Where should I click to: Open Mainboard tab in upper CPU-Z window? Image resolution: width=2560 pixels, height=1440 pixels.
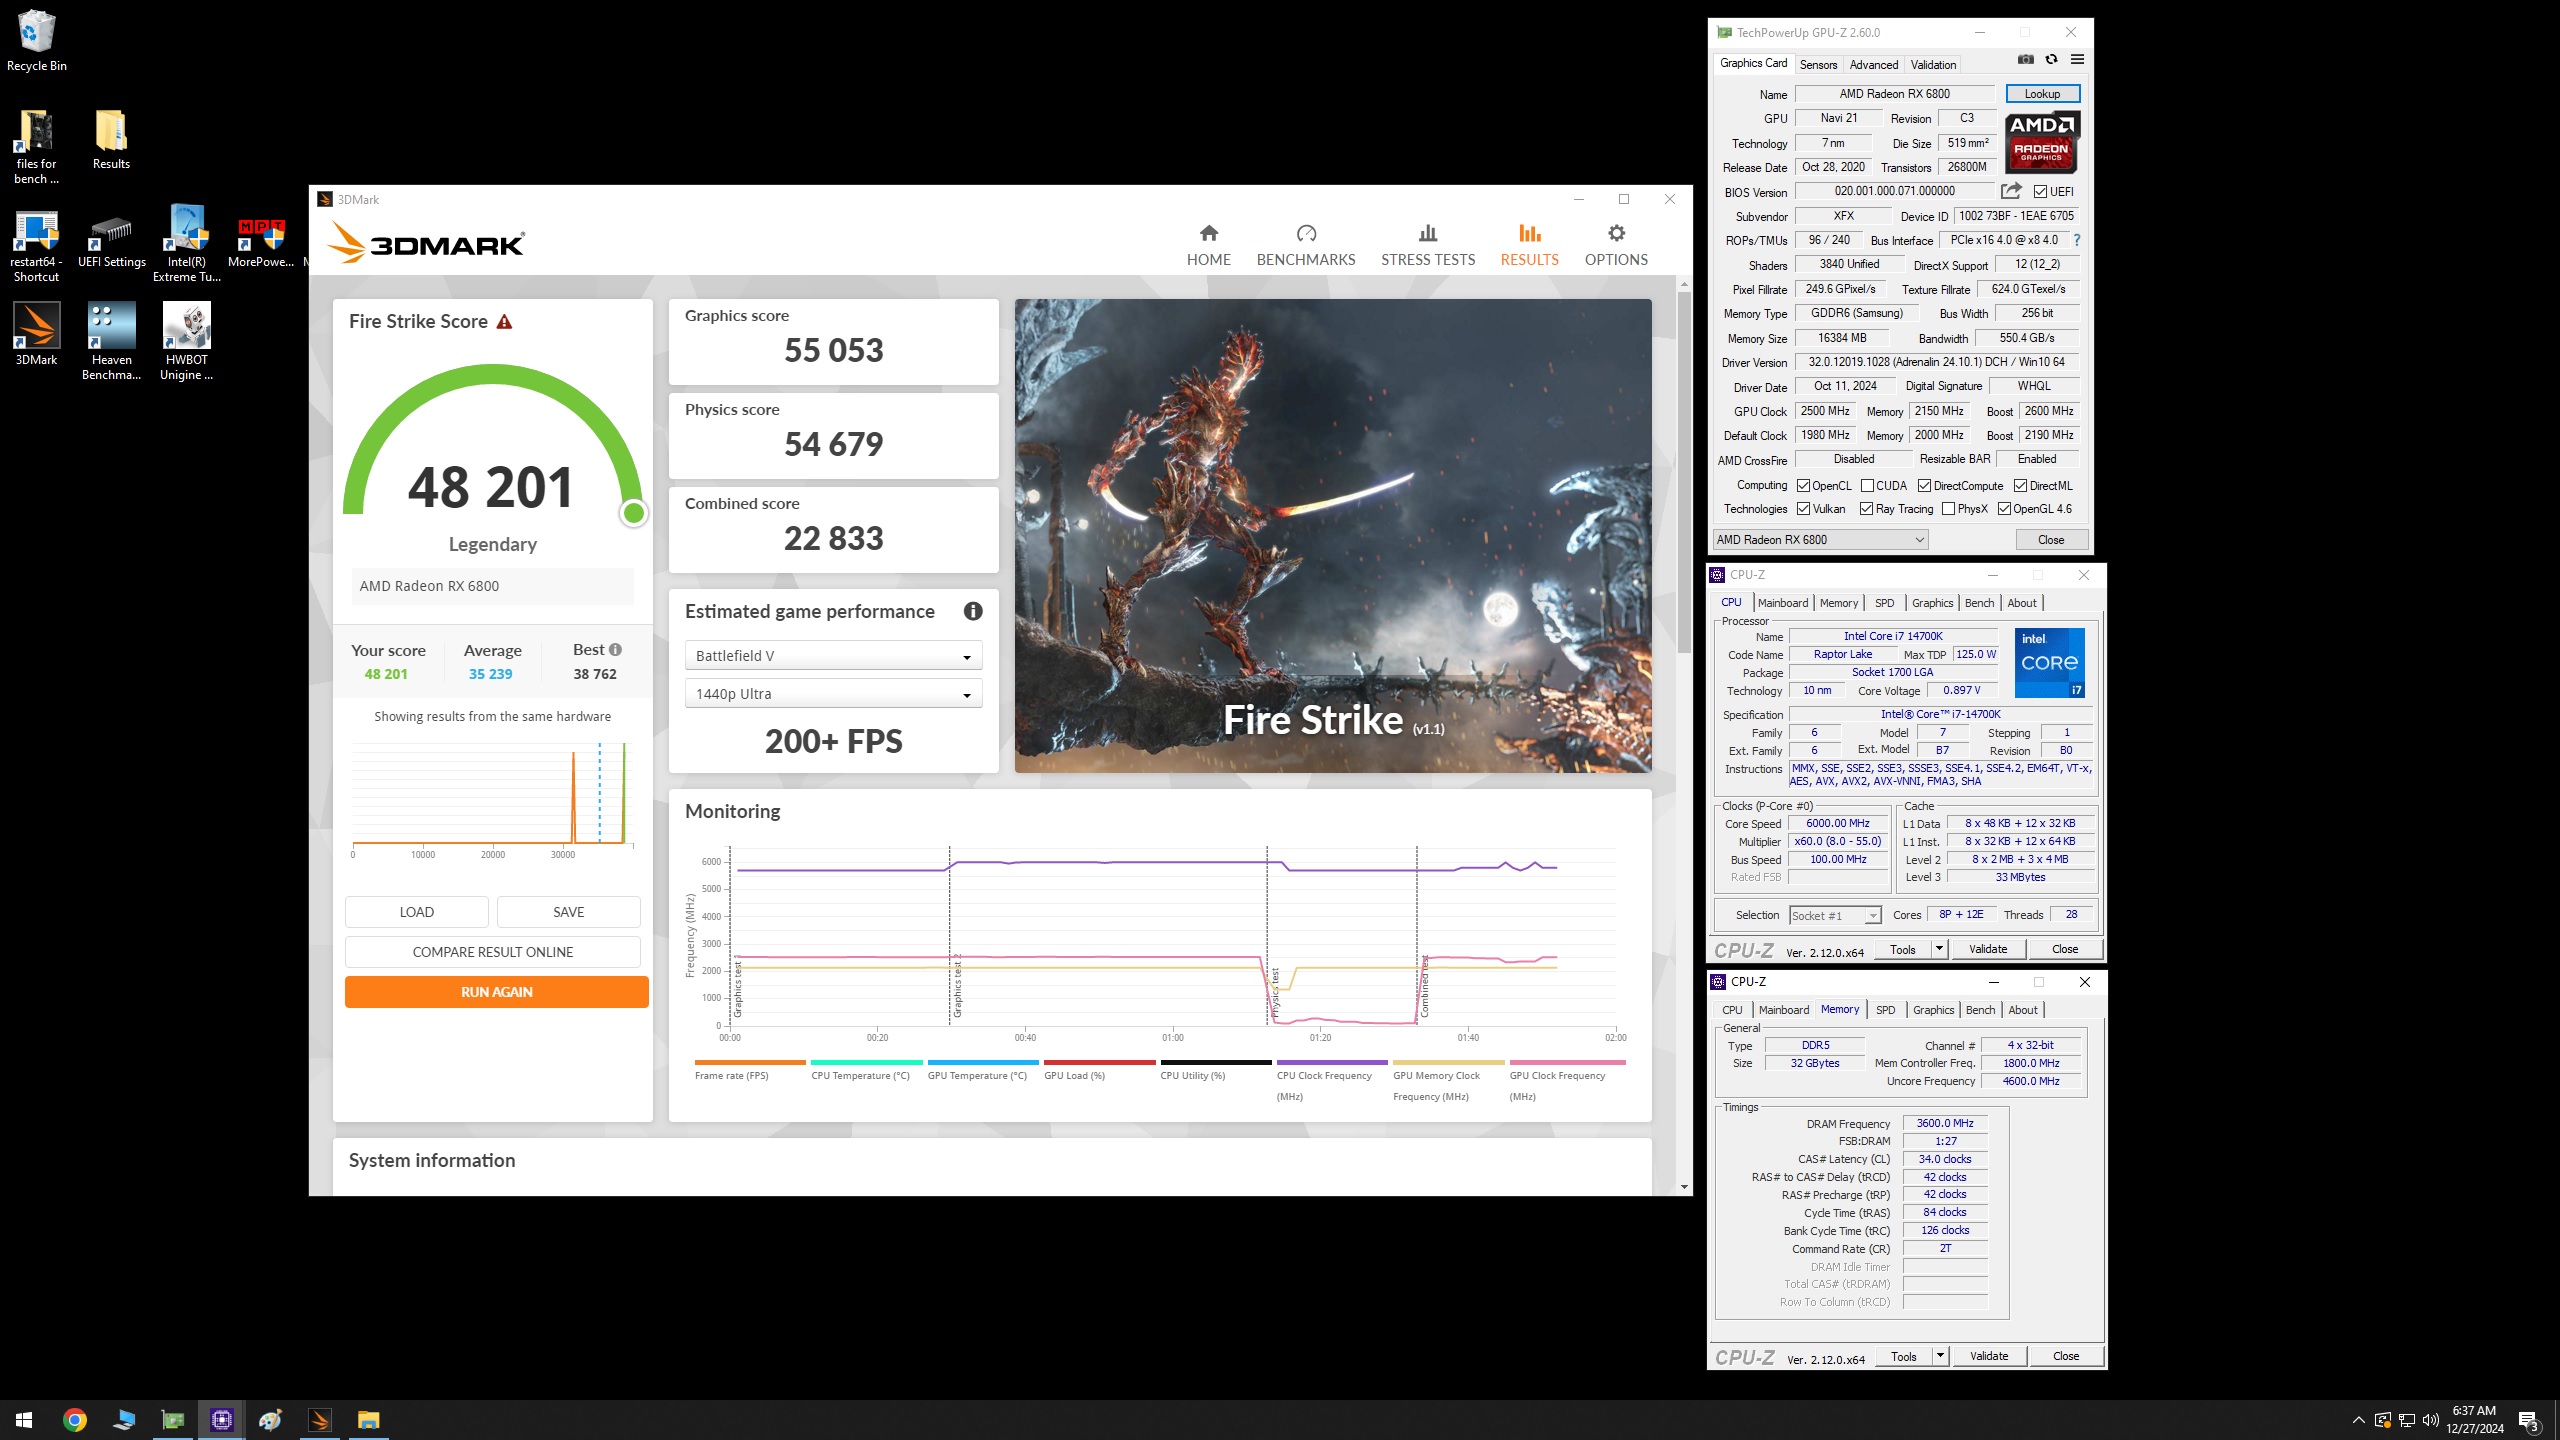coord(1782,603)
